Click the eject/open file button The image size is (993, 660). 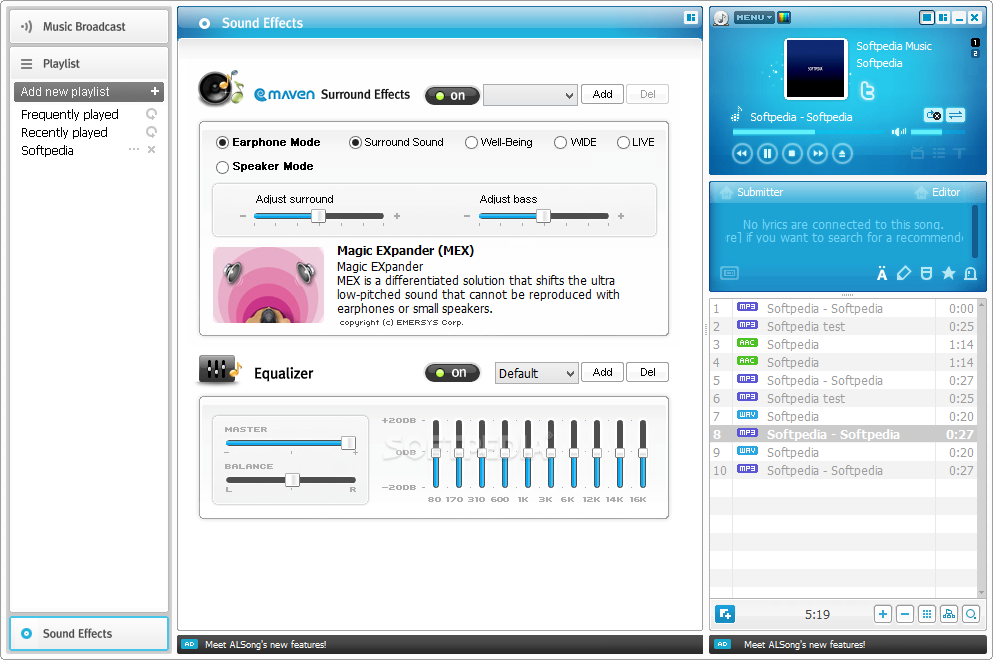[x=842, y=153]
